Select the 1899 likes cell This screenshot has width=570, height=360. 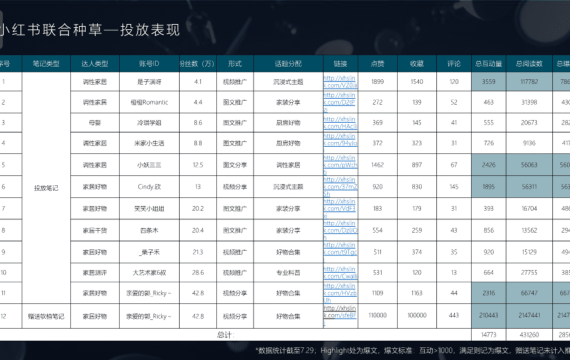tap(378, 82)
